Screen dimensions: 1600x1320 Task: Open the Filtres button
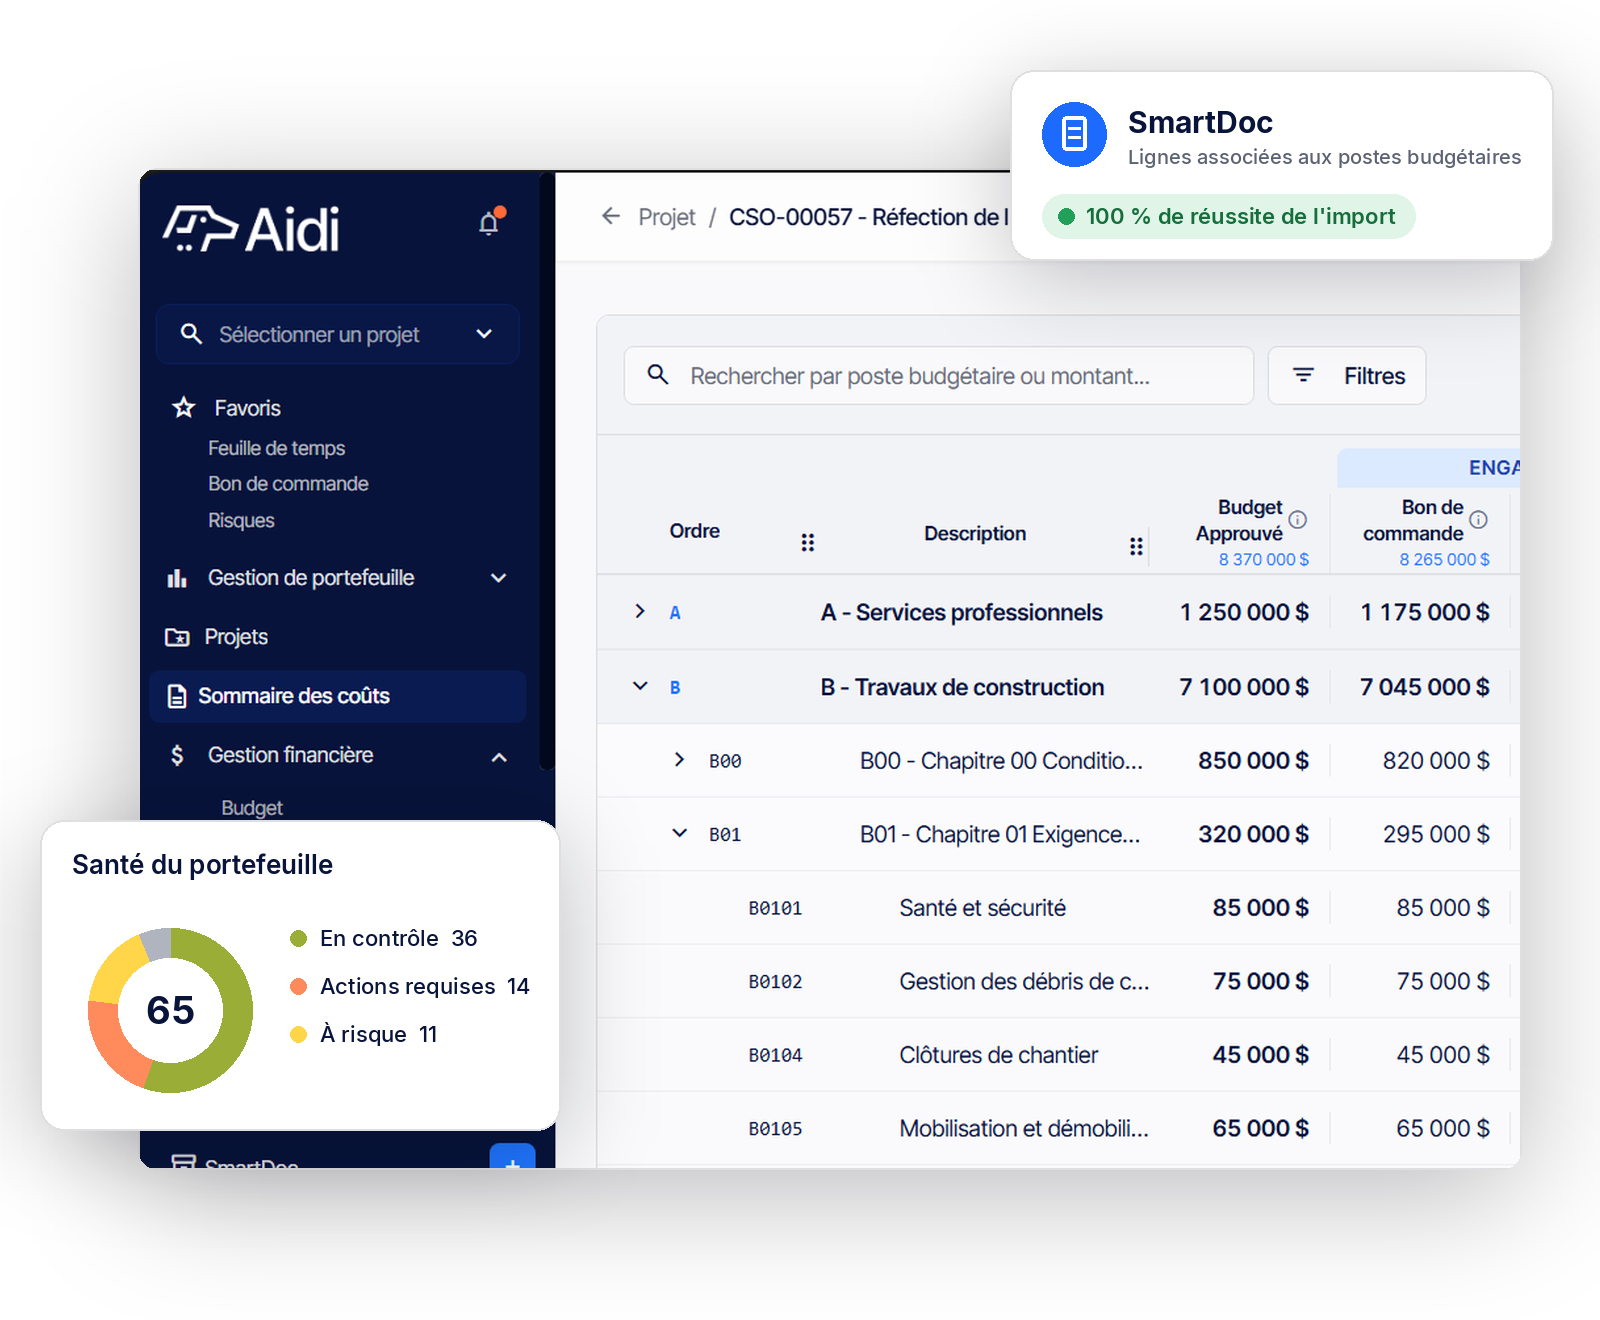tap(1346, 376)
